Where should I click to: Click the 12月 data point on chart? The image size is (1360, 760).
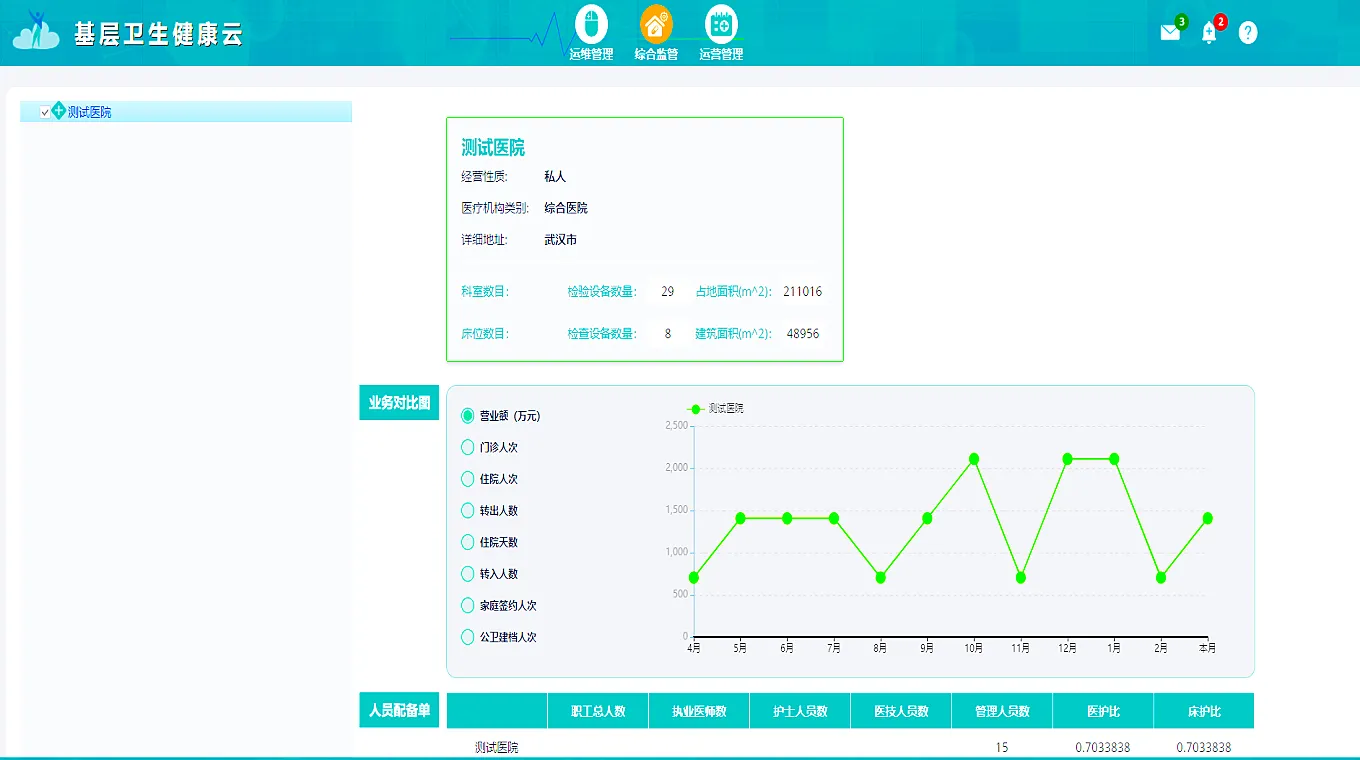point(1067,459)
